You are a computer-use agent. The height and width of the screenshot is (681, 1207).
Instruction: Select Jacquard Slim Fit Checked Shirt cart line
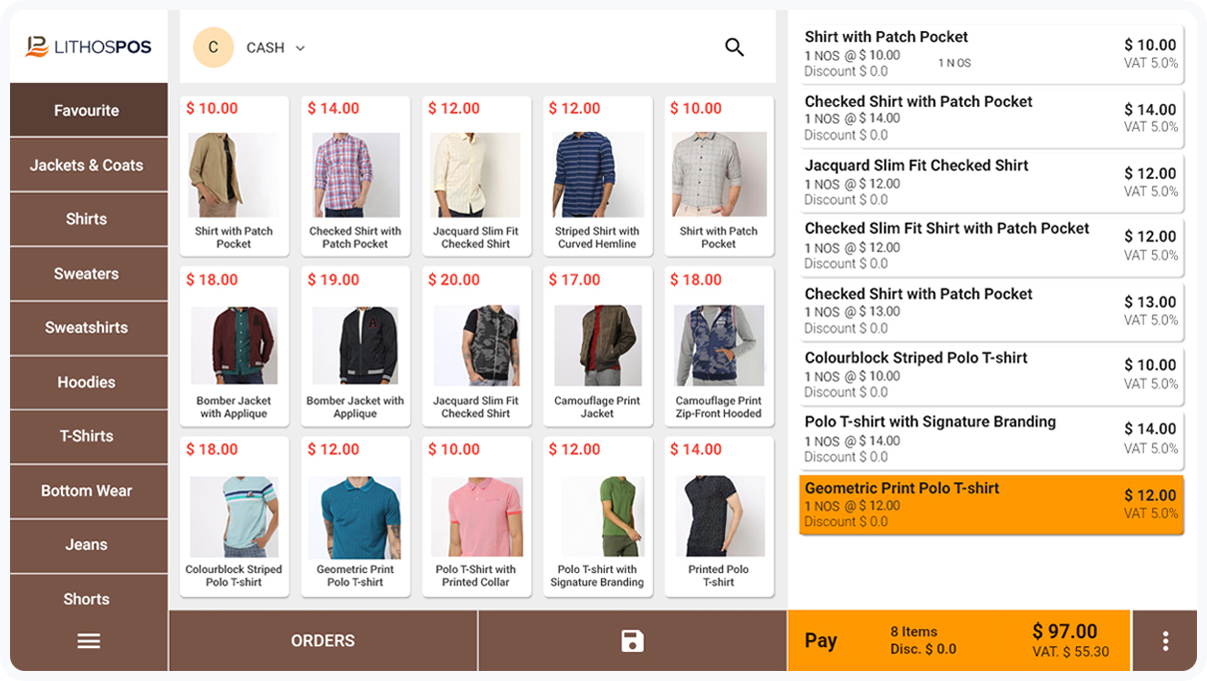click(991, 182)
